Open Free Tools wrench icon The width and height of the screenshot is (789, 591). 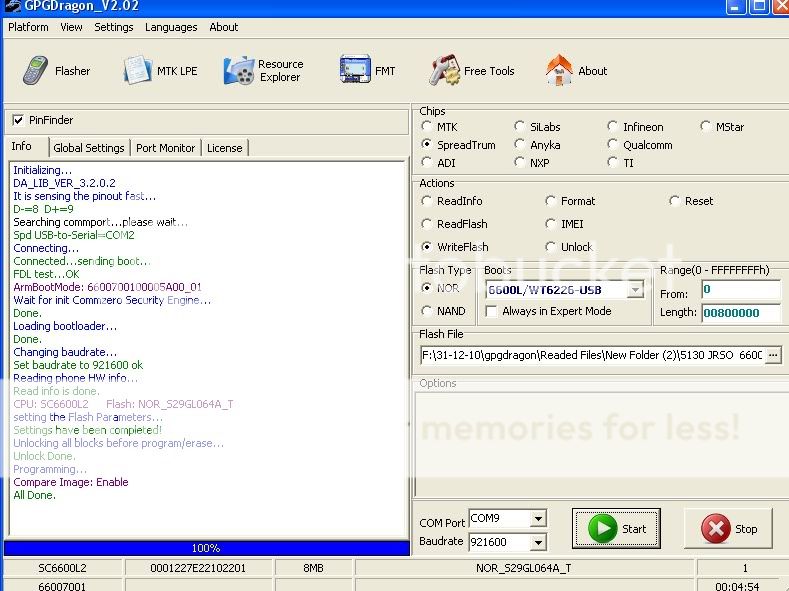click(444, 70)
